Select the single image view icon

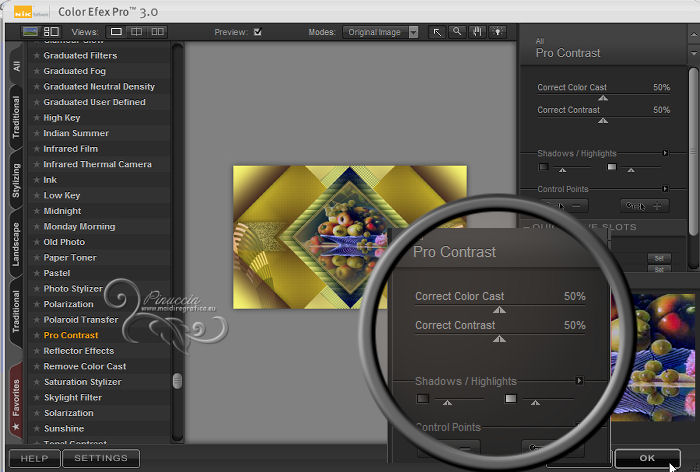point(116,32)
